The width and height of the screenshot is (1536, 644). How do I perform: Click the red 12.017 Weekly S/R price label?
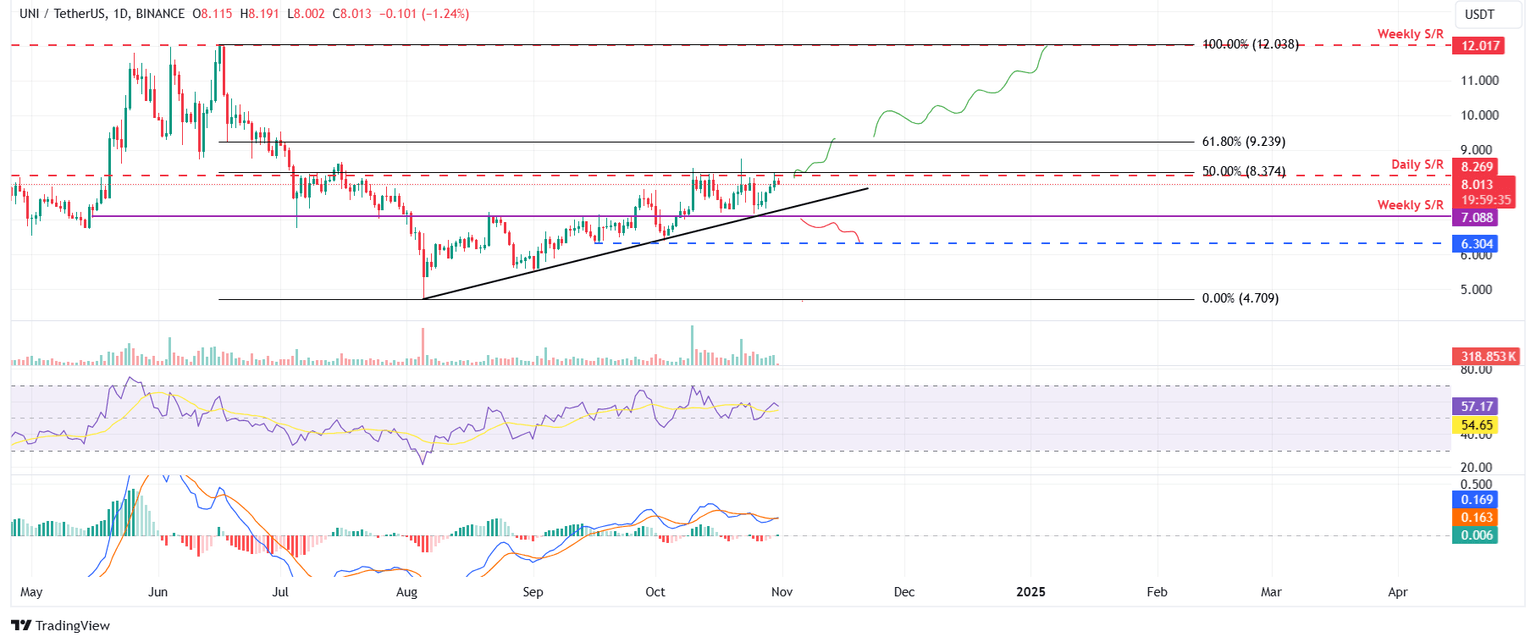(x=1477, y=45)
